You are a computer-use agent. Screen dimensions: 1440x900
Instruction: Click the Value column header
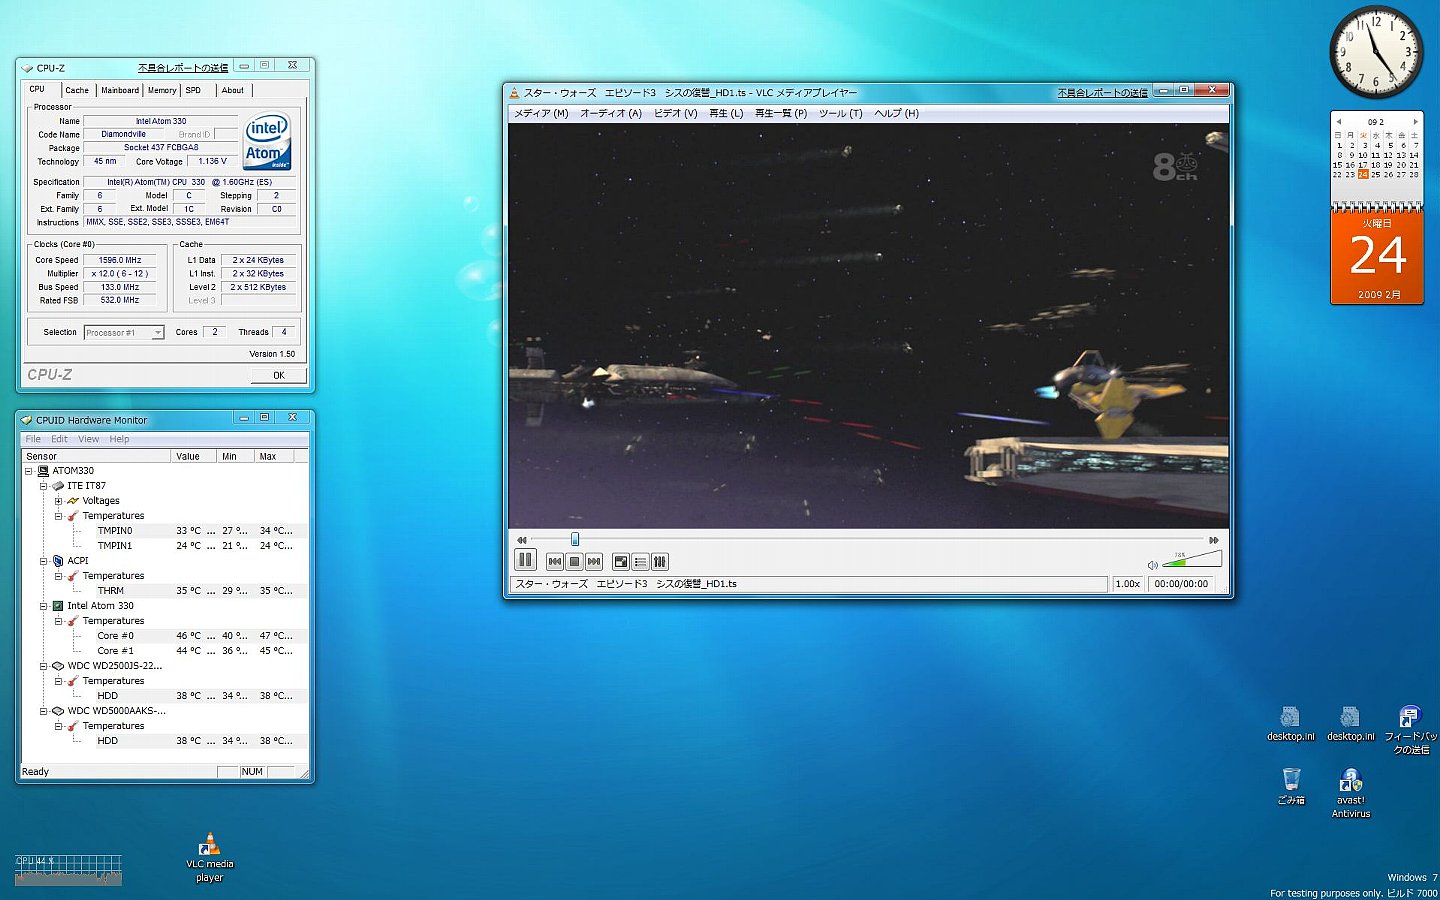[195, 456]
